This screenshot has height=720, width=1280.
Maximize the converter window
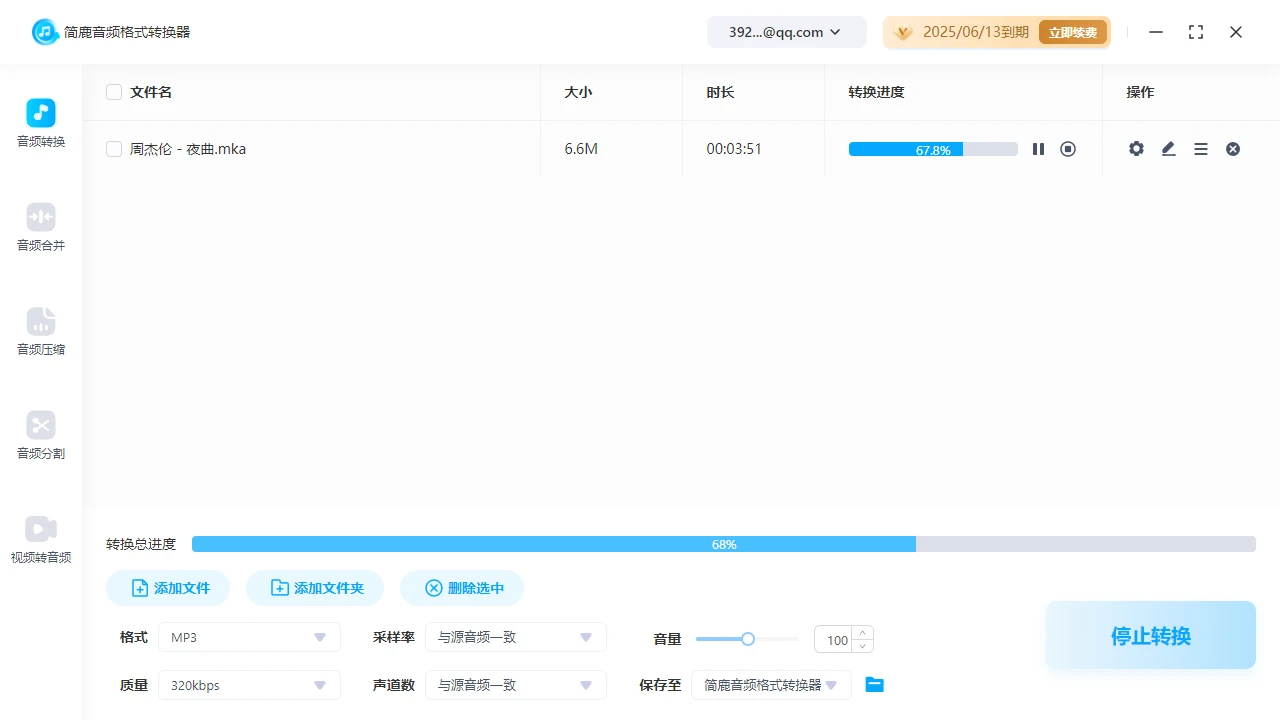[x=1196, y=32]
